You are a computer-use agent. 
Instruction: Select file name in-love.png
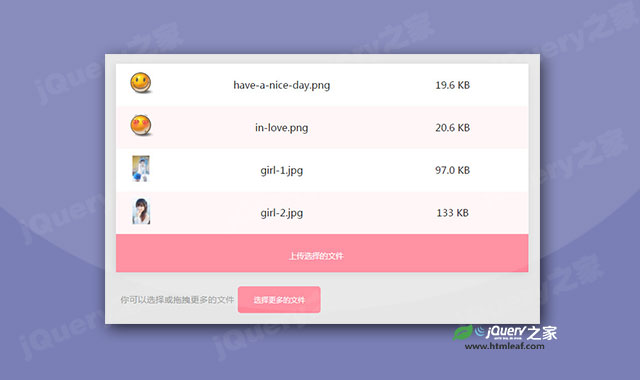282,128
